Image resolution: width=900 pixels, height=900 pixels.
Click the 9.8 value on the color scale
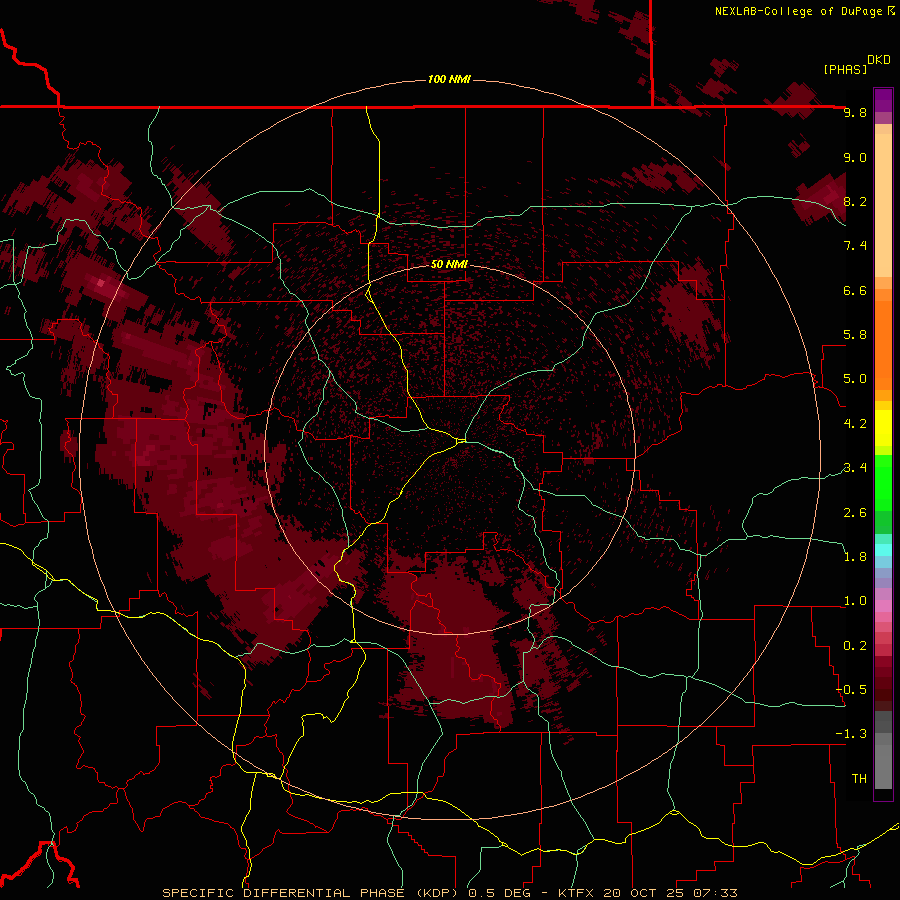point(855,112)
